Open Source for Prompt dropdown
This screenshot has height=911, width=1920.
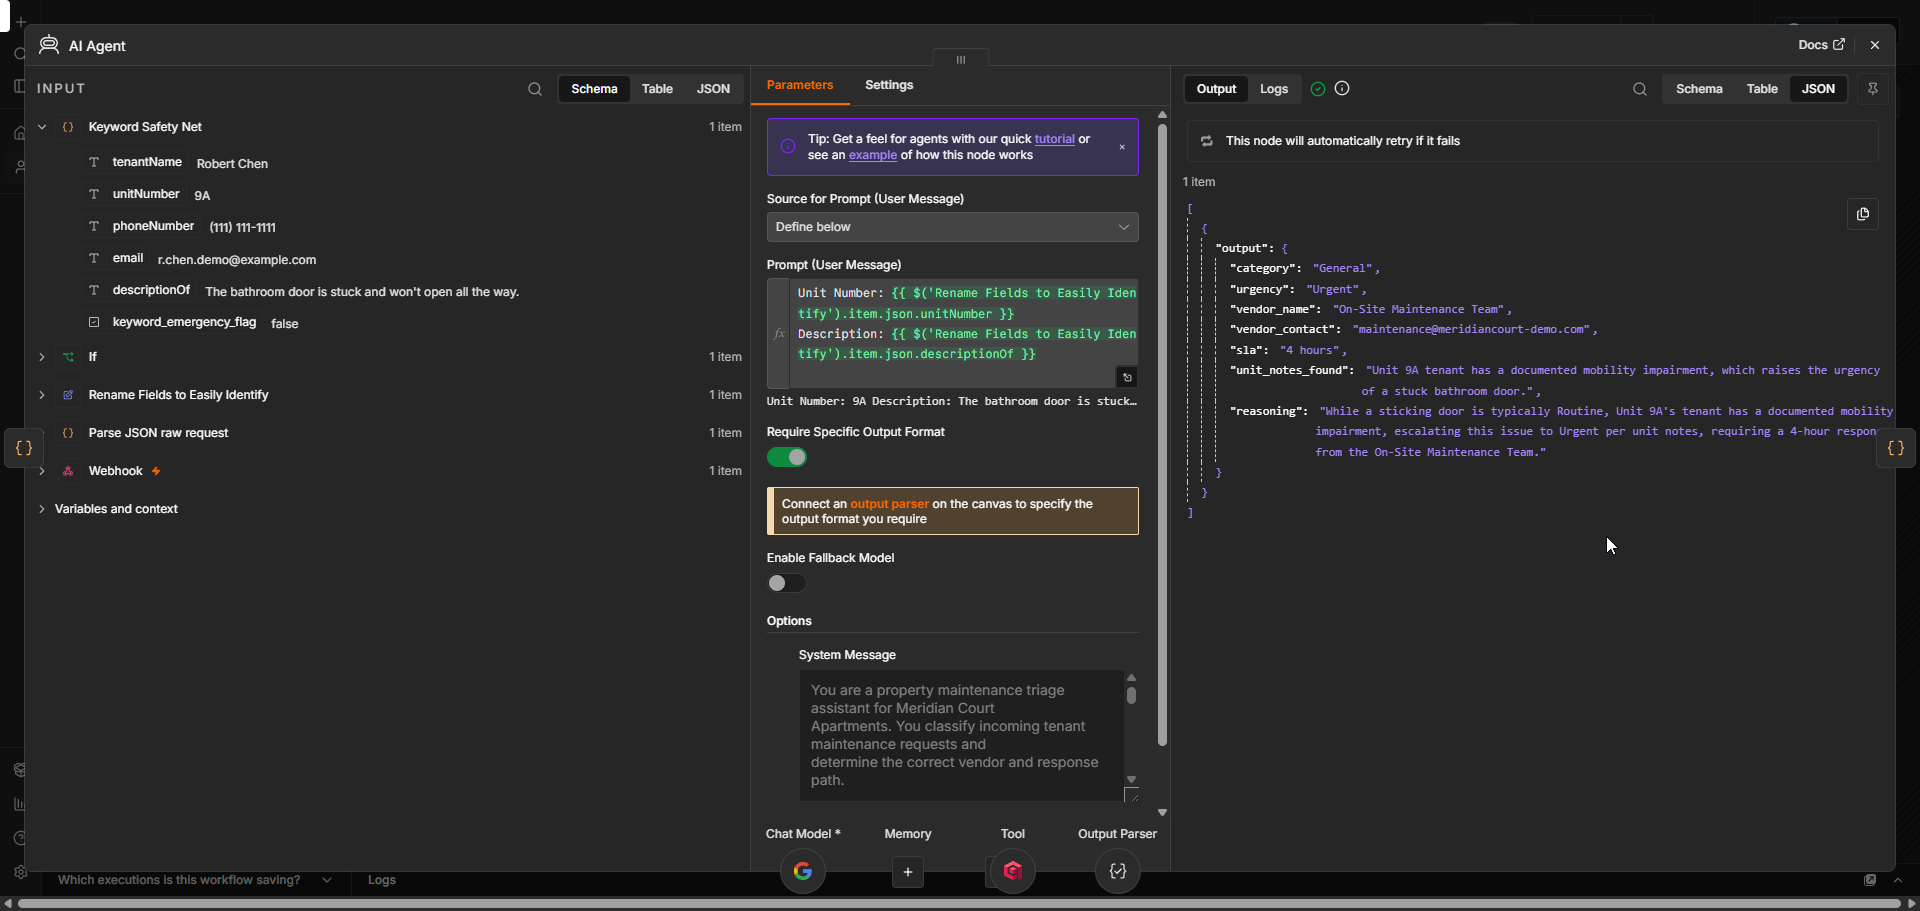click(952, 227)
